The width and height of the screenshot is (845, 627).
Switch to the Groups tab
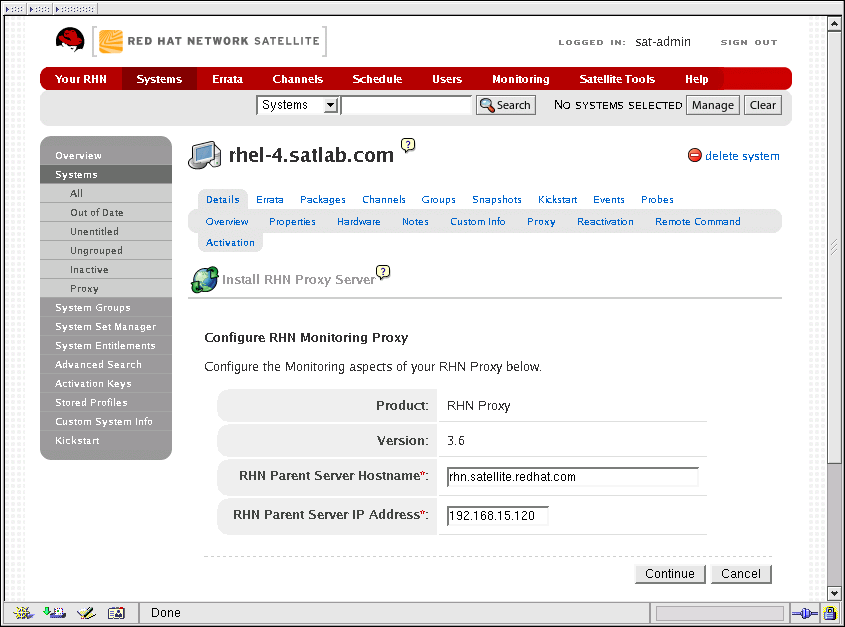438,199
